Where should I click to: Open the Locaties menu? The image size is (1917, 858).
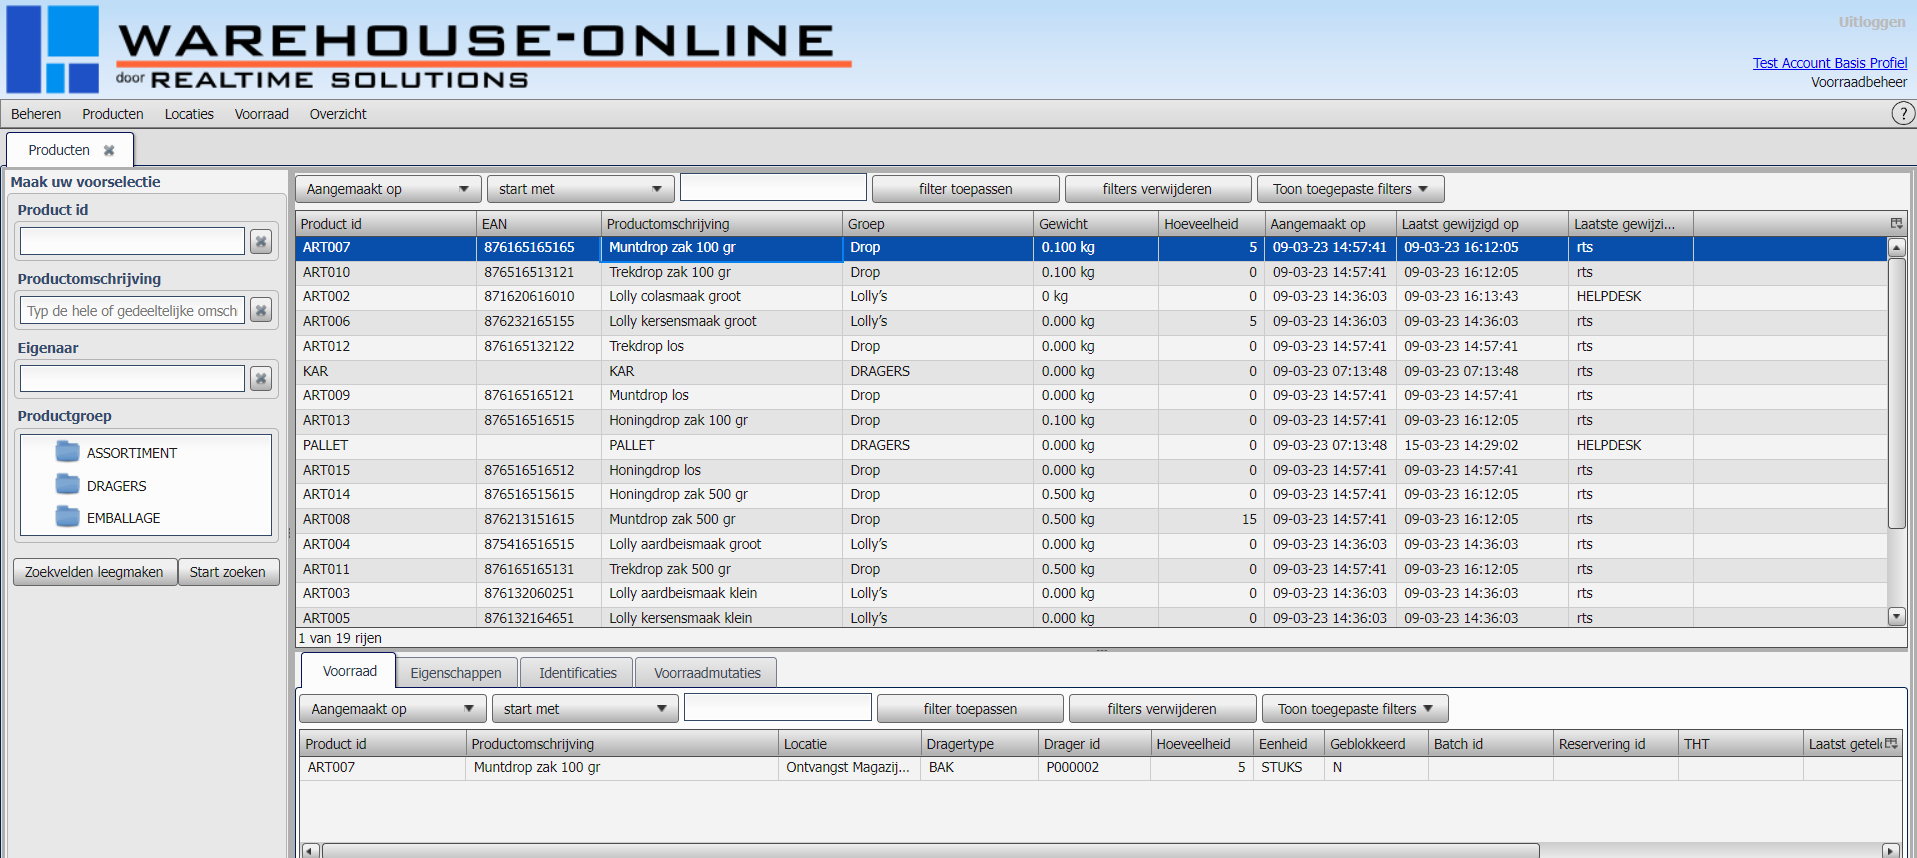[189, 114]
